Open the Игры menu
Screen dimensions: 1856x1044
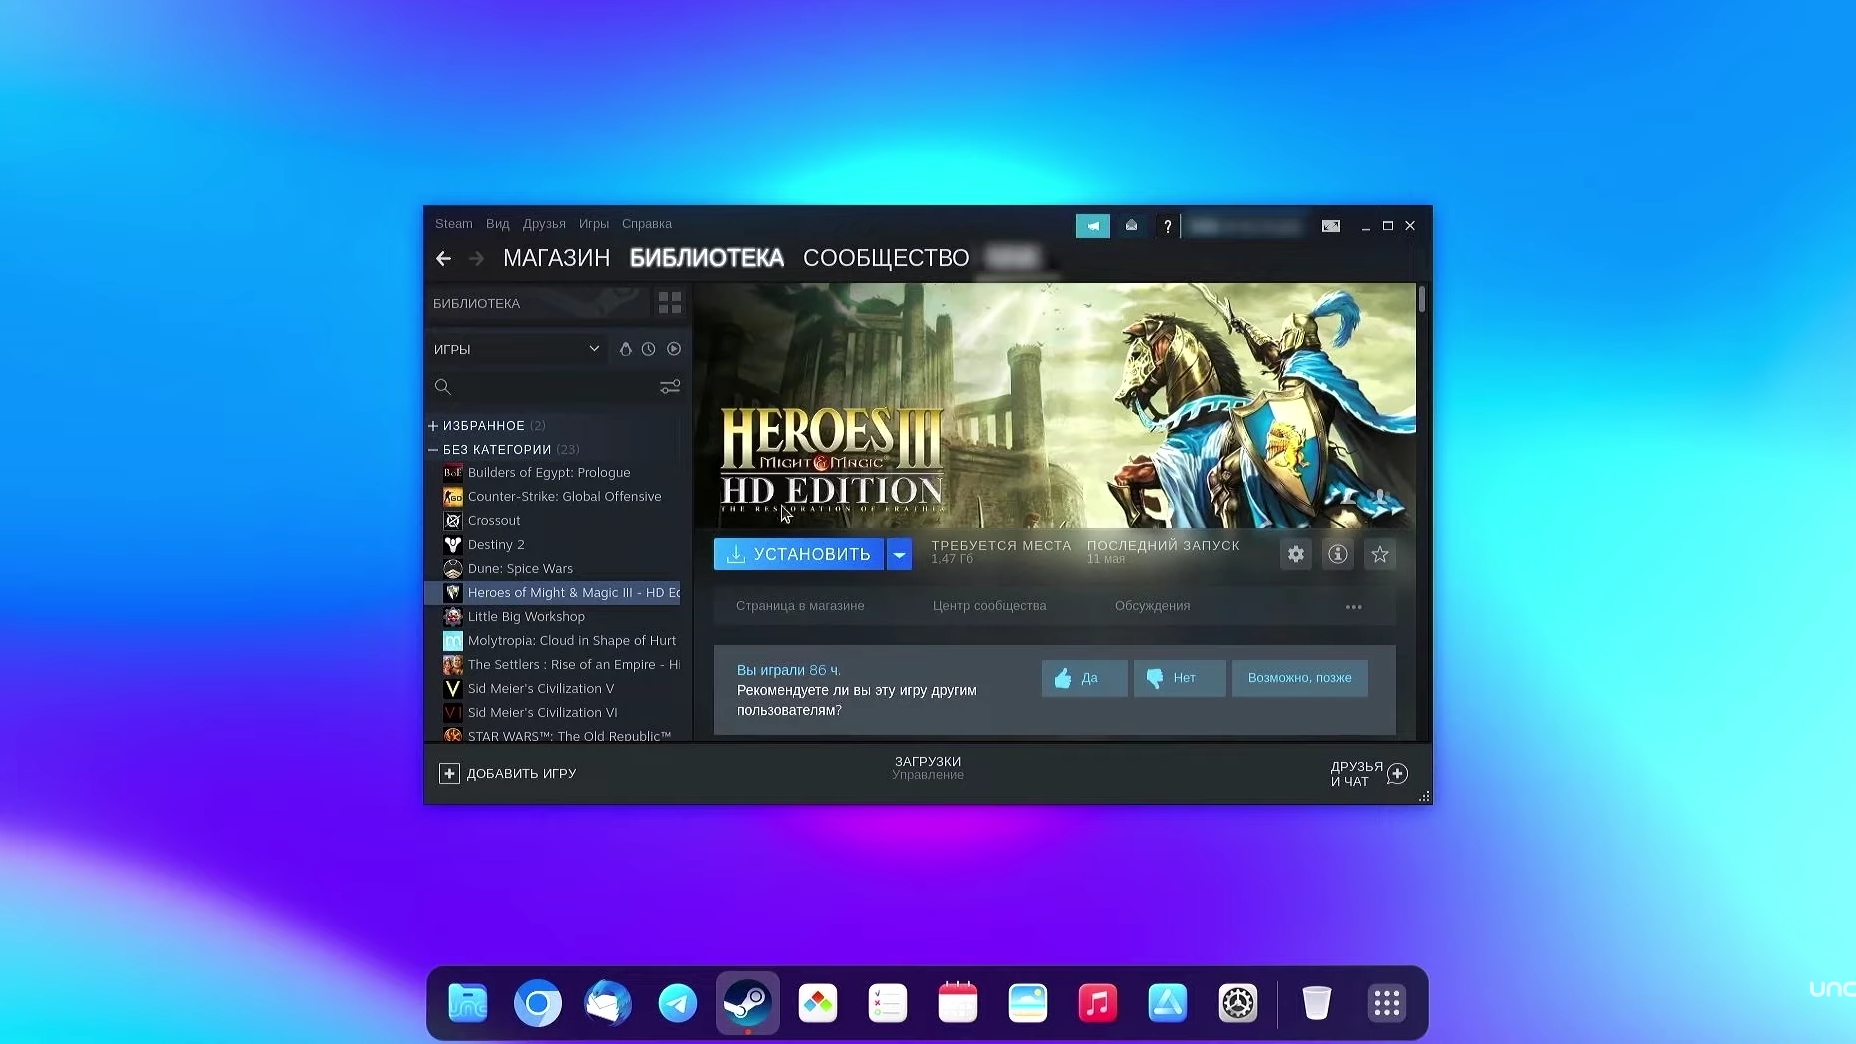click(594, 224)
